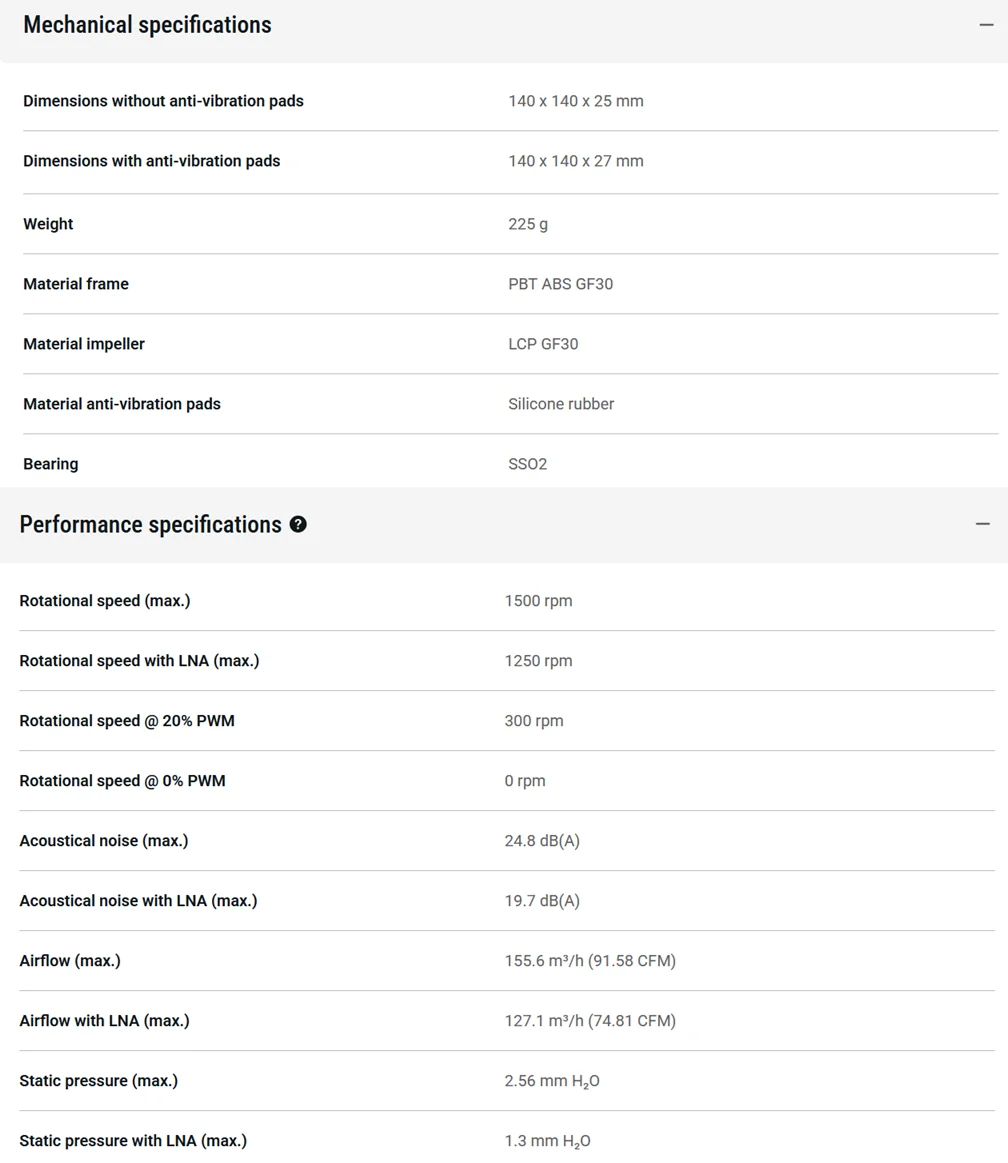Select the Dimensions without anti-vibration pads label
Image resolution: width=1008 pixels, height=1163 pixels.
pos(163,101)
